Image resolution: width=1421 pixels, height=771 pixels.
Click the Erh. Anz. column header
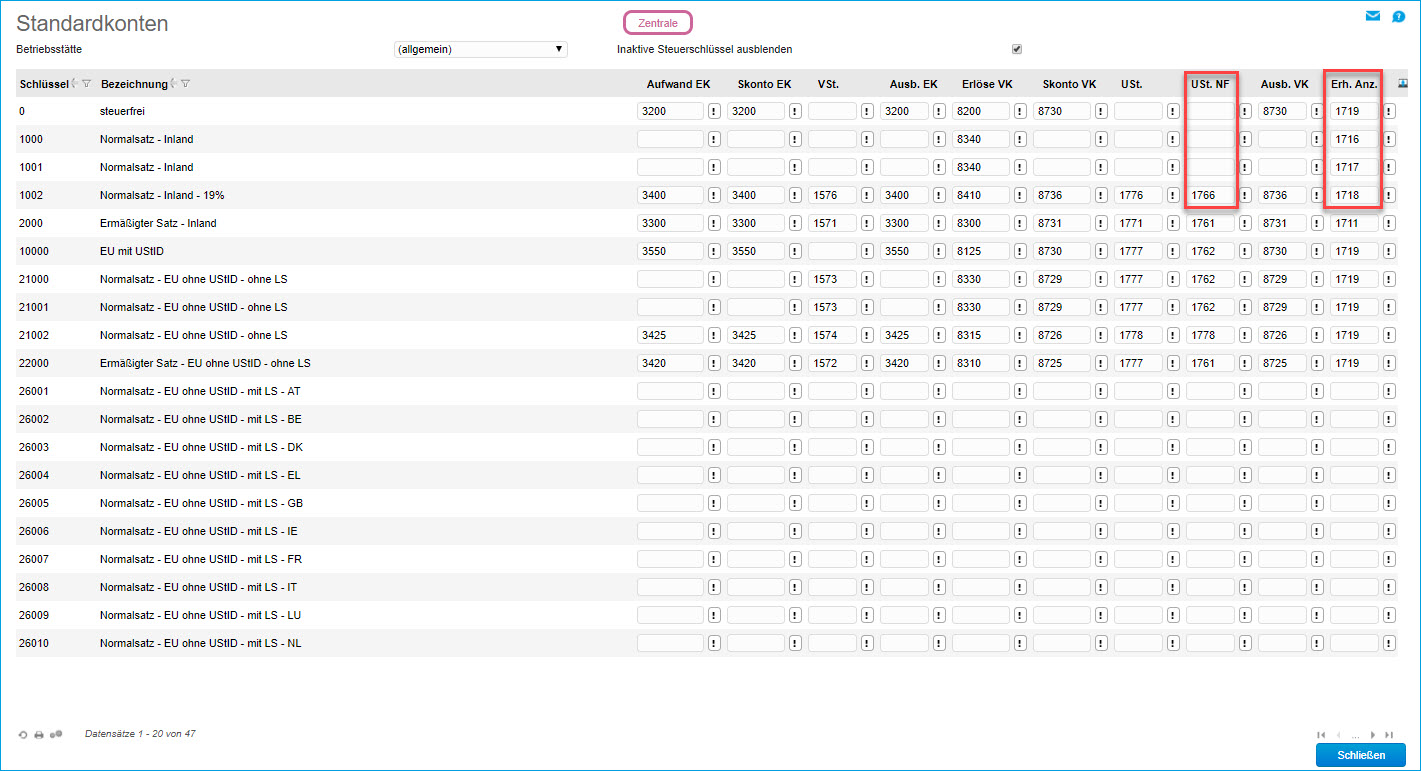point(1354,84)
